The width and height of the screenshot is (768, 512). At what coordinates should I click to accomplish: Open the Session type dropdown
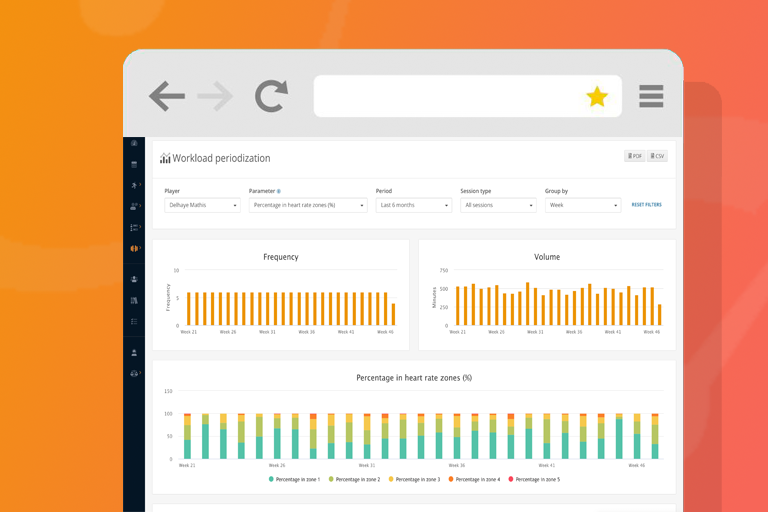(498, 205)
